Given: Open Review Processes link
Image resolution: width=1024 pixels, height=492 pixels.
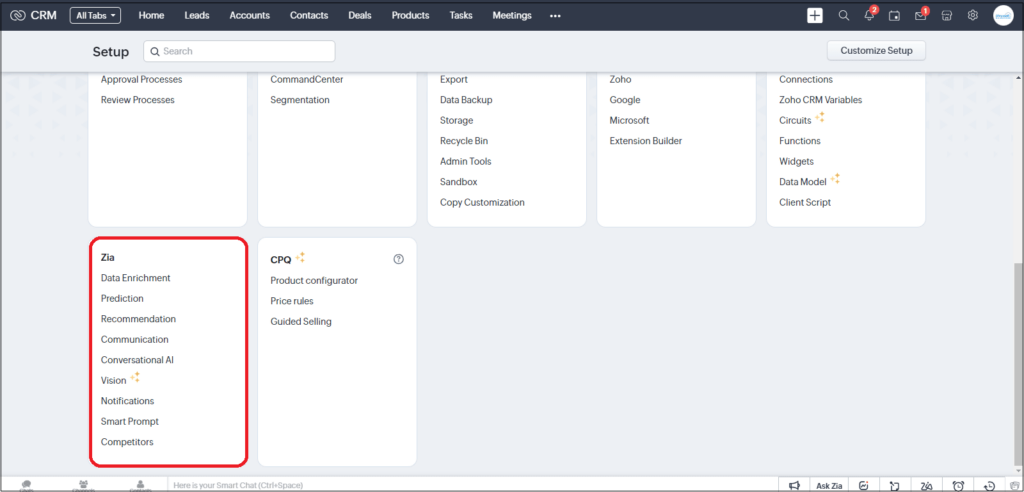Looking at the screenshot, I should click(x=138, y=100).
